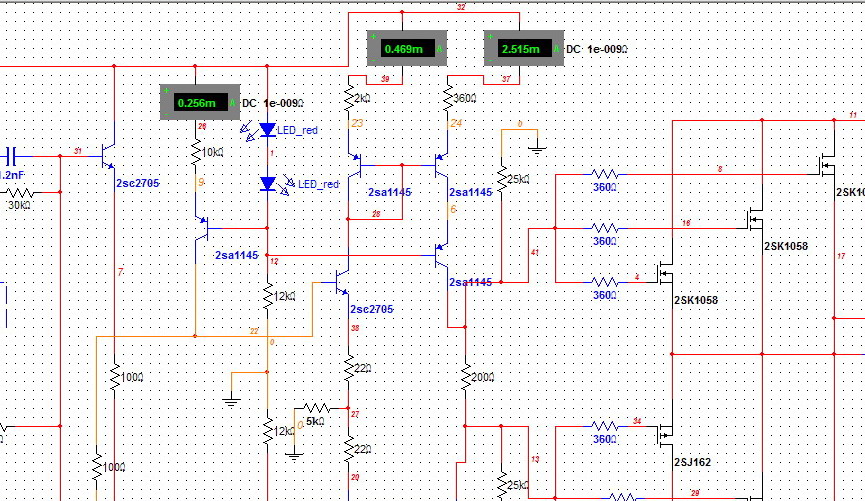
Task: Select the black 360Ω resistor above net 24
Action: click(447, 98)
